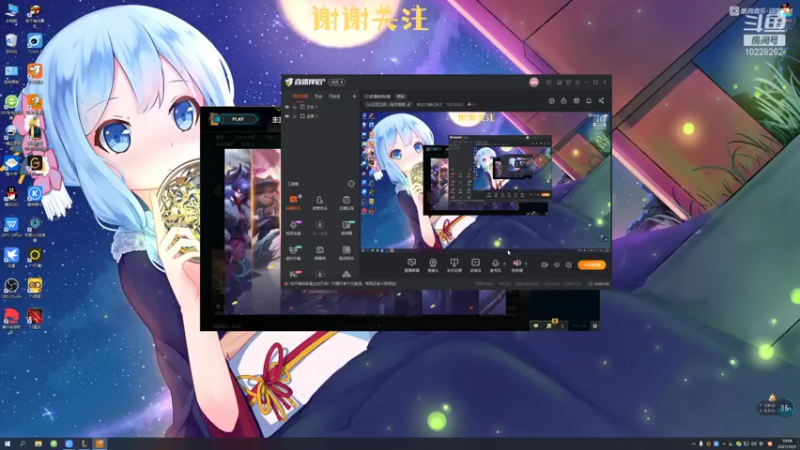Open the hamburger menu in companion title bar

pos(577,82)
